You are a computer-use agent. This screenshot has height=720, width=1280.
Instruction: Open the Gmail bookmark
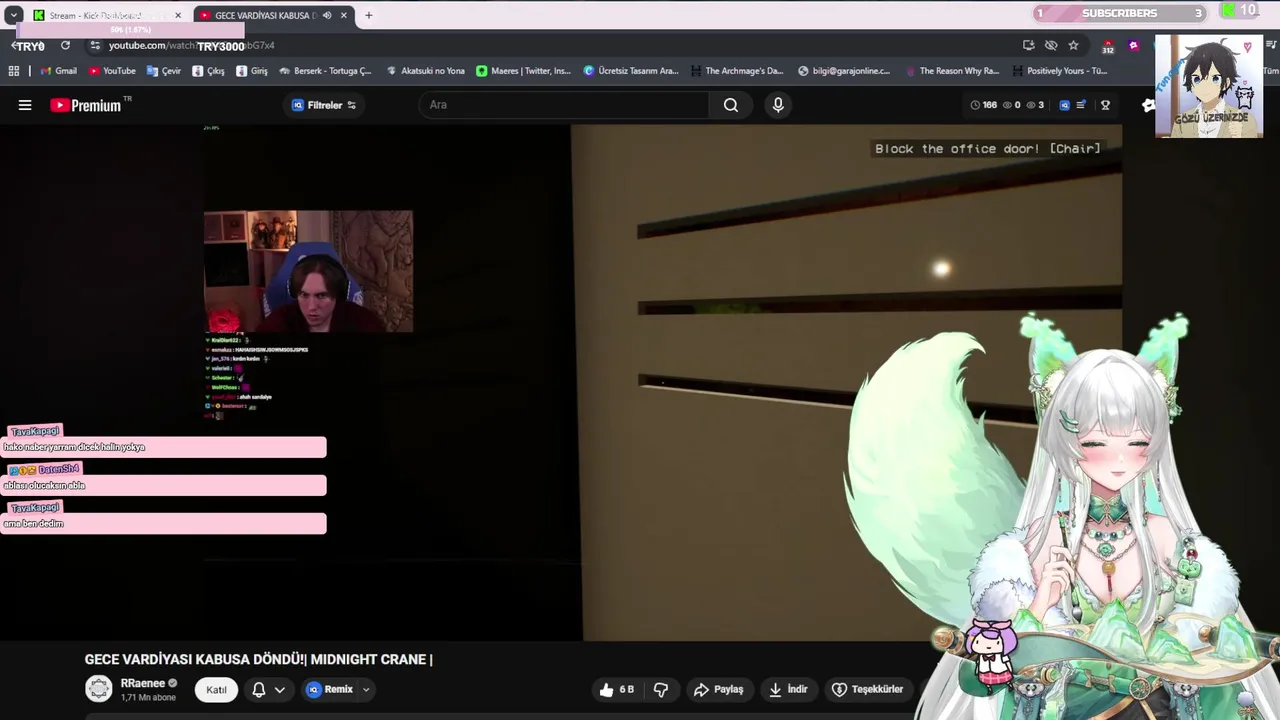58,71
